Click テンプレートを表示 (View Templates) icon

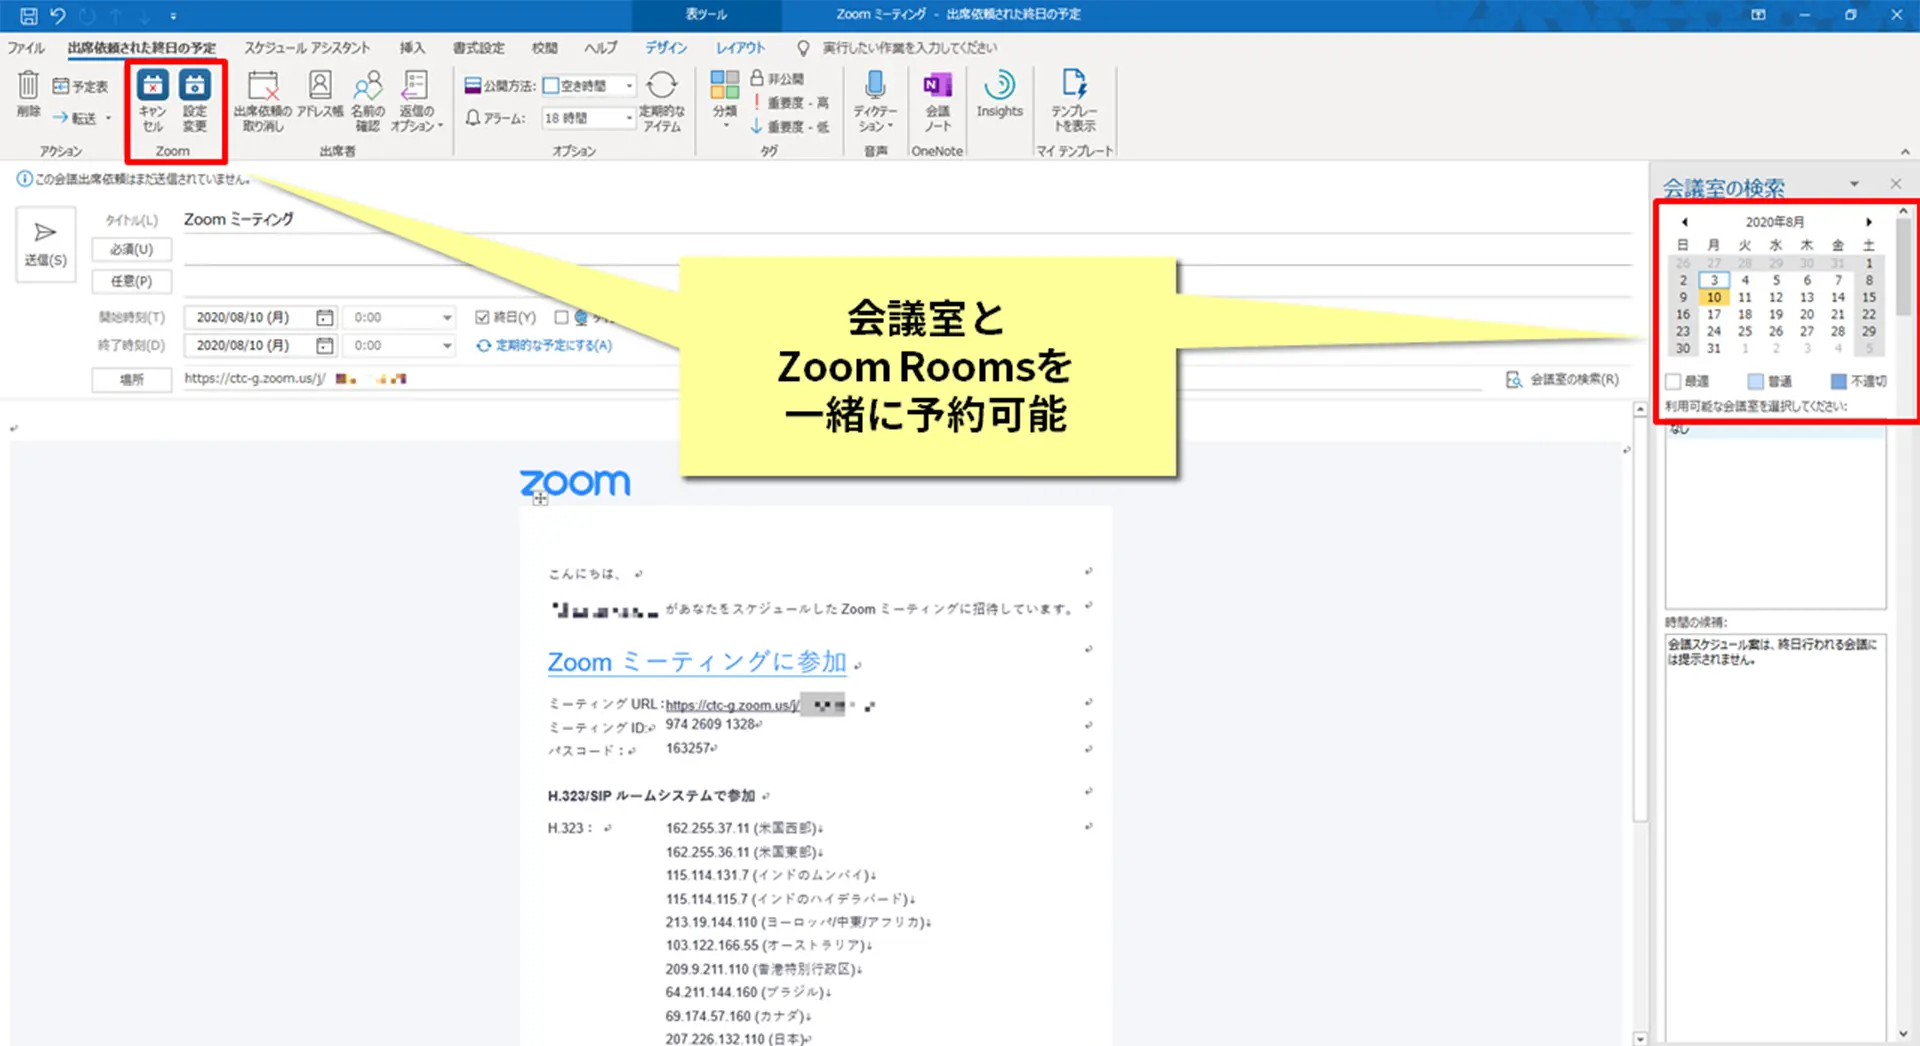coord(1074,84)
